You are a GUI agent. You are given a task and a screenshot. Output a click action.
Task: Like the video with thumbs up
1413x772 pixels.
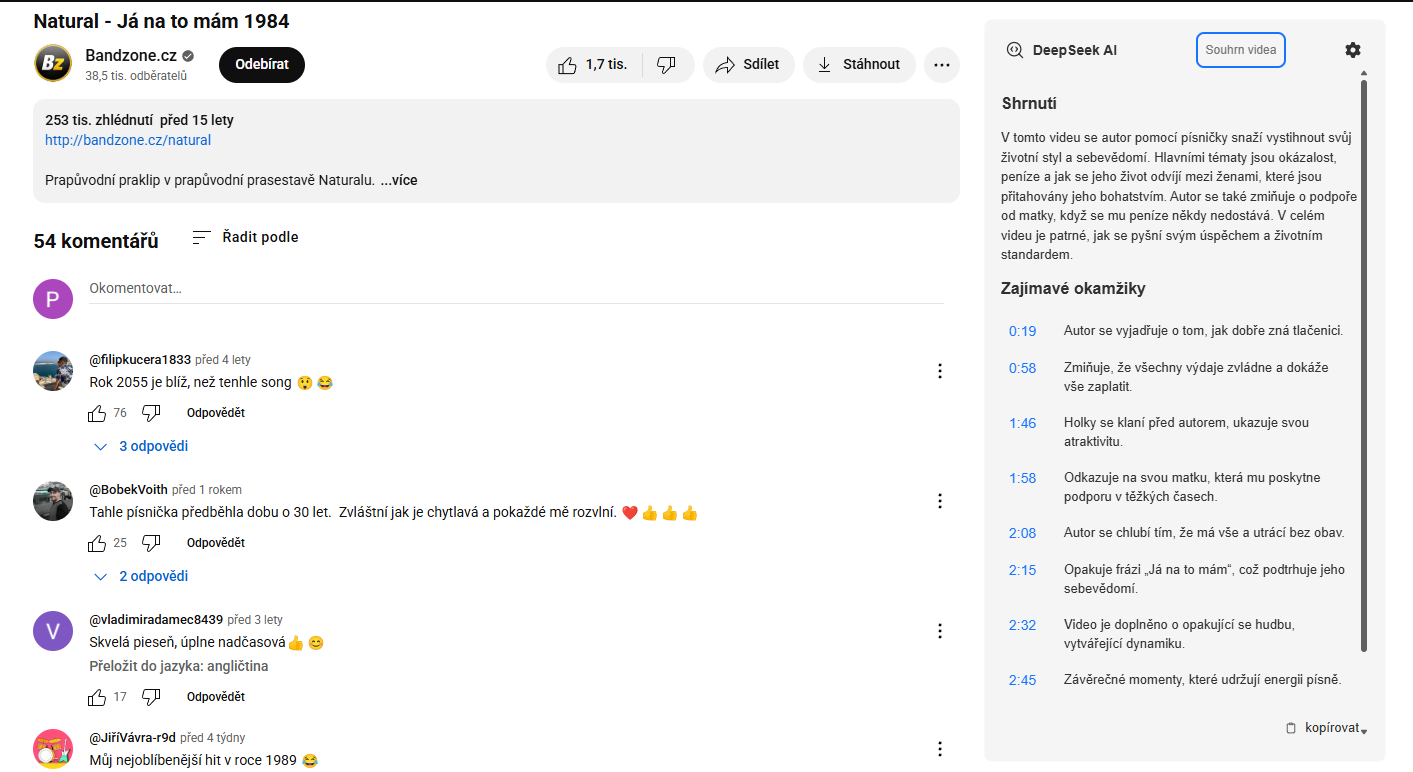(593, 65)
